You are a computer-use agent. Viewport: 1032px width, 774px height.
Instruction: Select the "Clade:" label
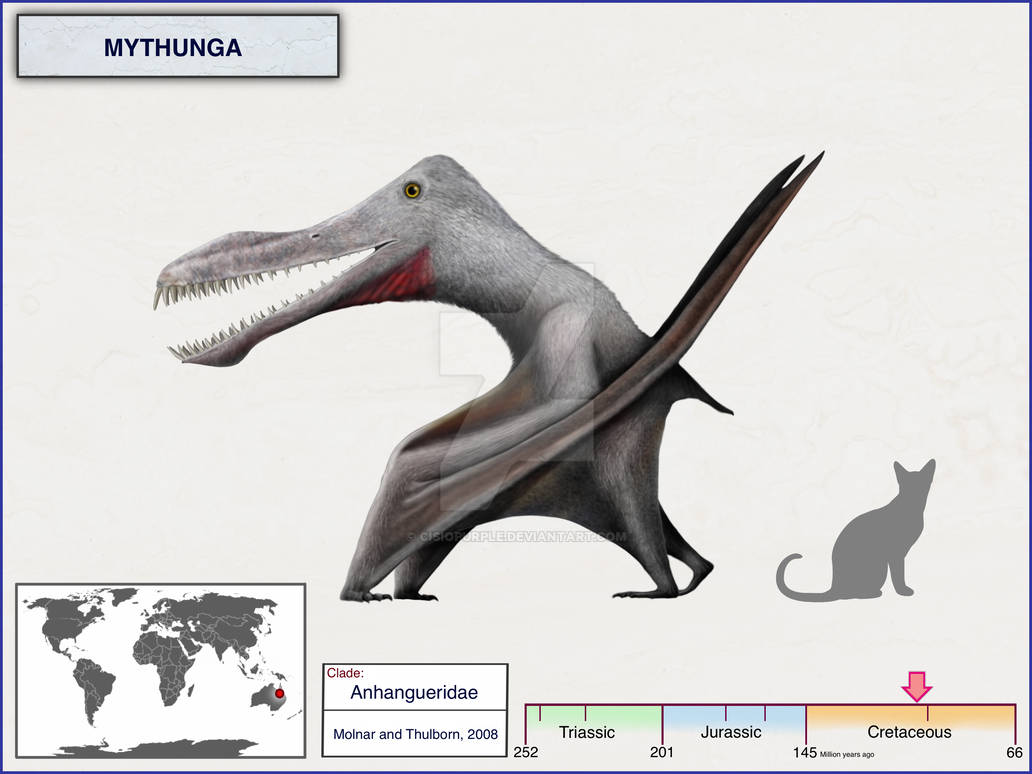(345, 673)
